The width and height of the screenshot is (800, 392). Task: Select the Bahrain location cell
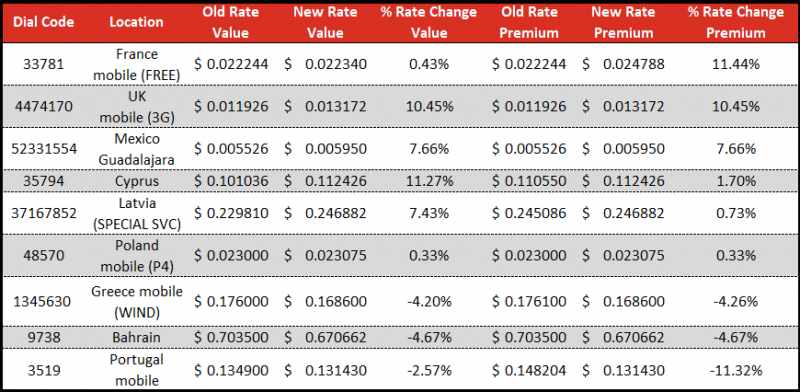(137, 337)
